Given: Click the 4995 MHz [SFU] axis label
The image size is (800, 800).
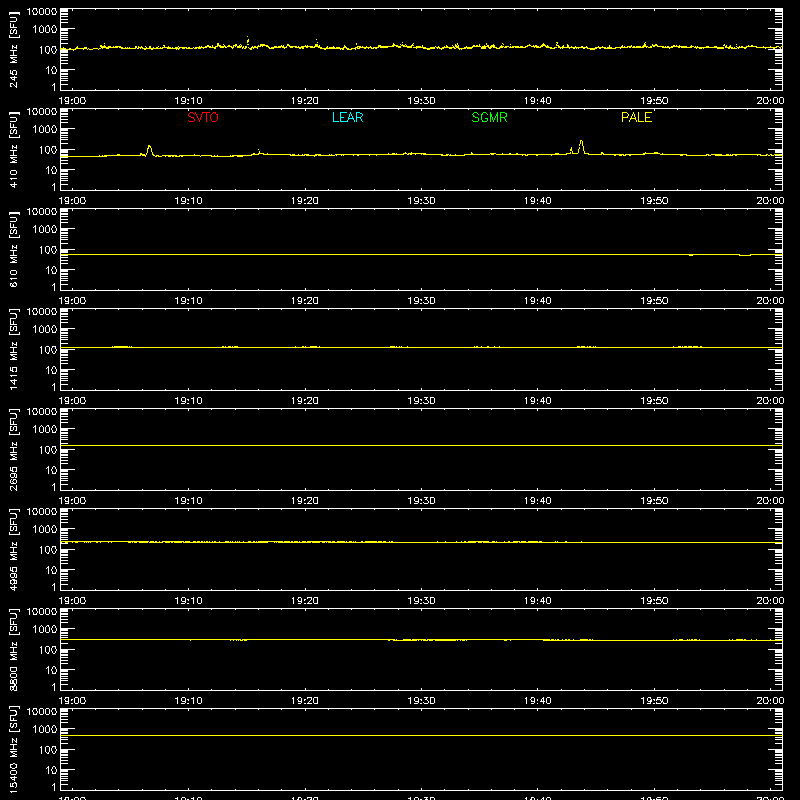Looking at the screenshot, I should pos(14,550).
